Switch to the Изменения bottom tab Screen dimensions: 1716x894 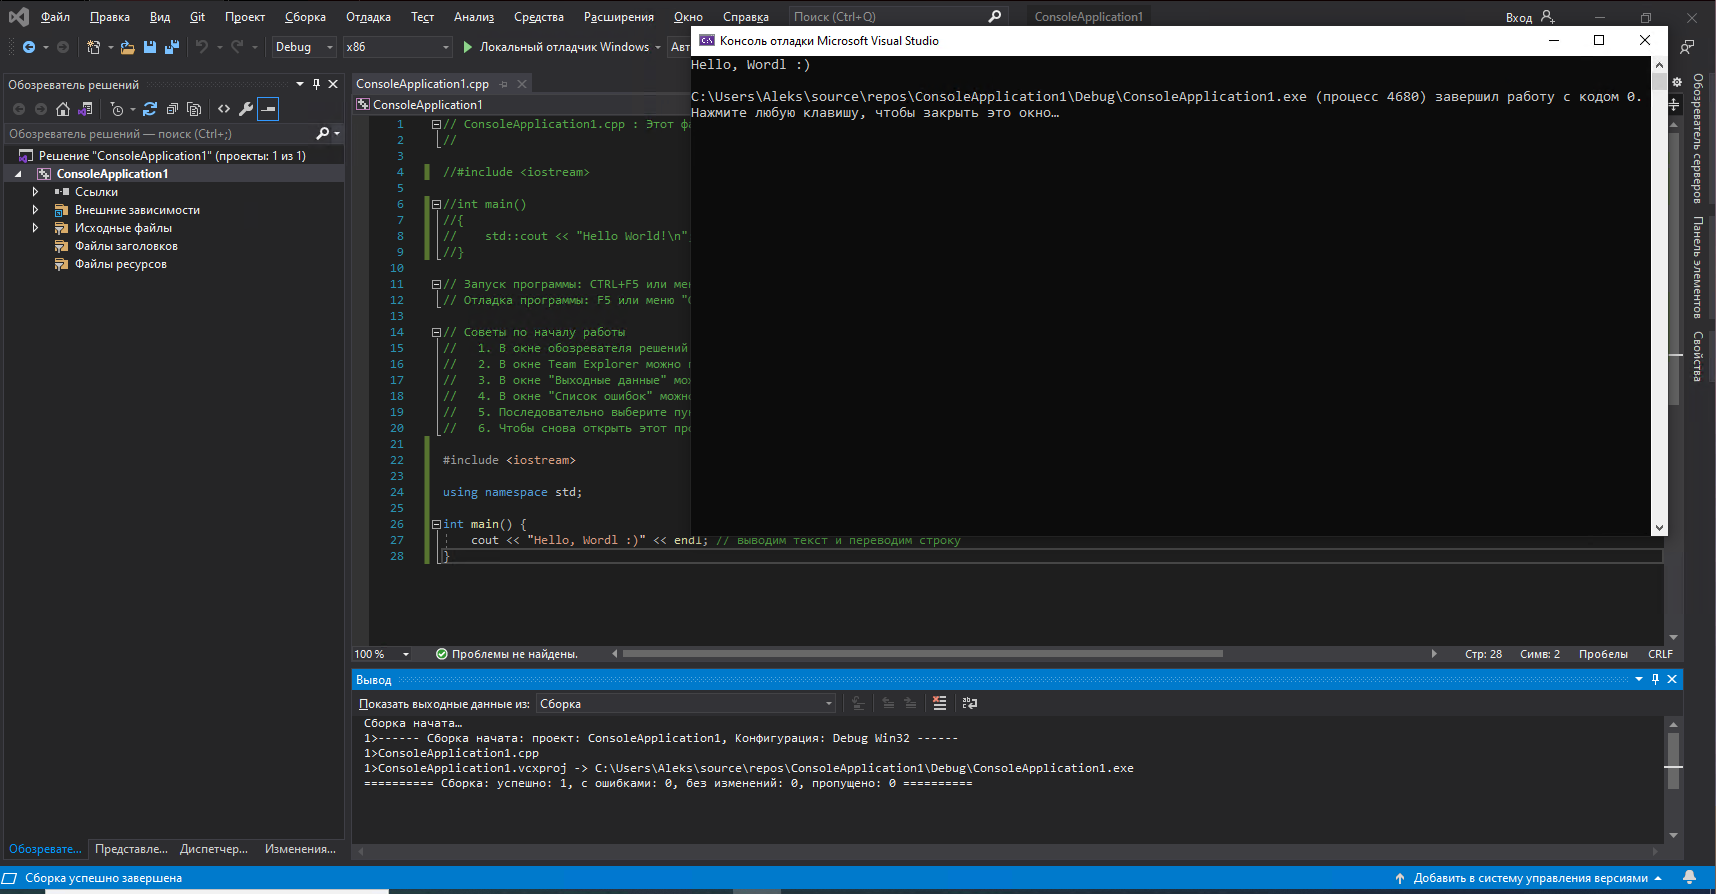[x=300, y=849]
